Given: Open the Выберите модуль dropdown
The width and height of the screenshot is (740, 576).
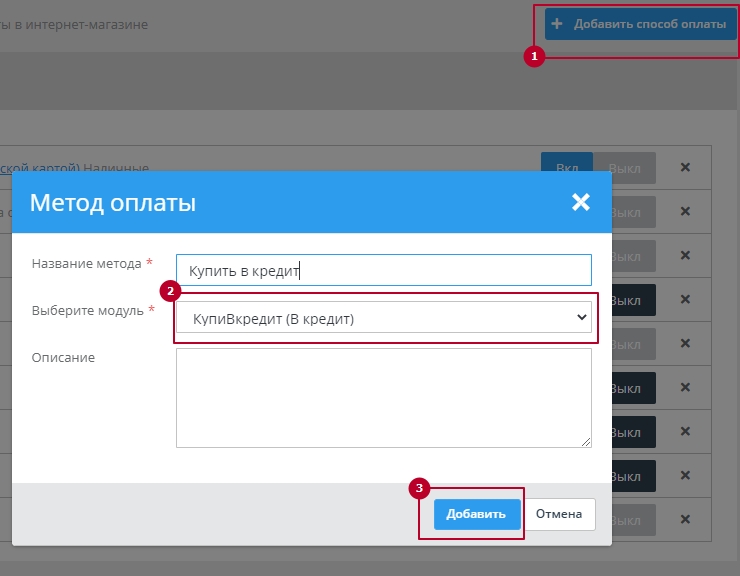Looking at the screenshot, I should 383,318.
